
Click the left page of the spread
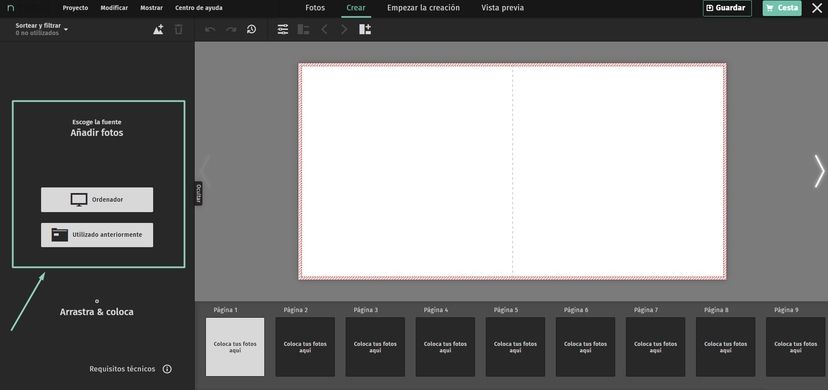point(406,171)
